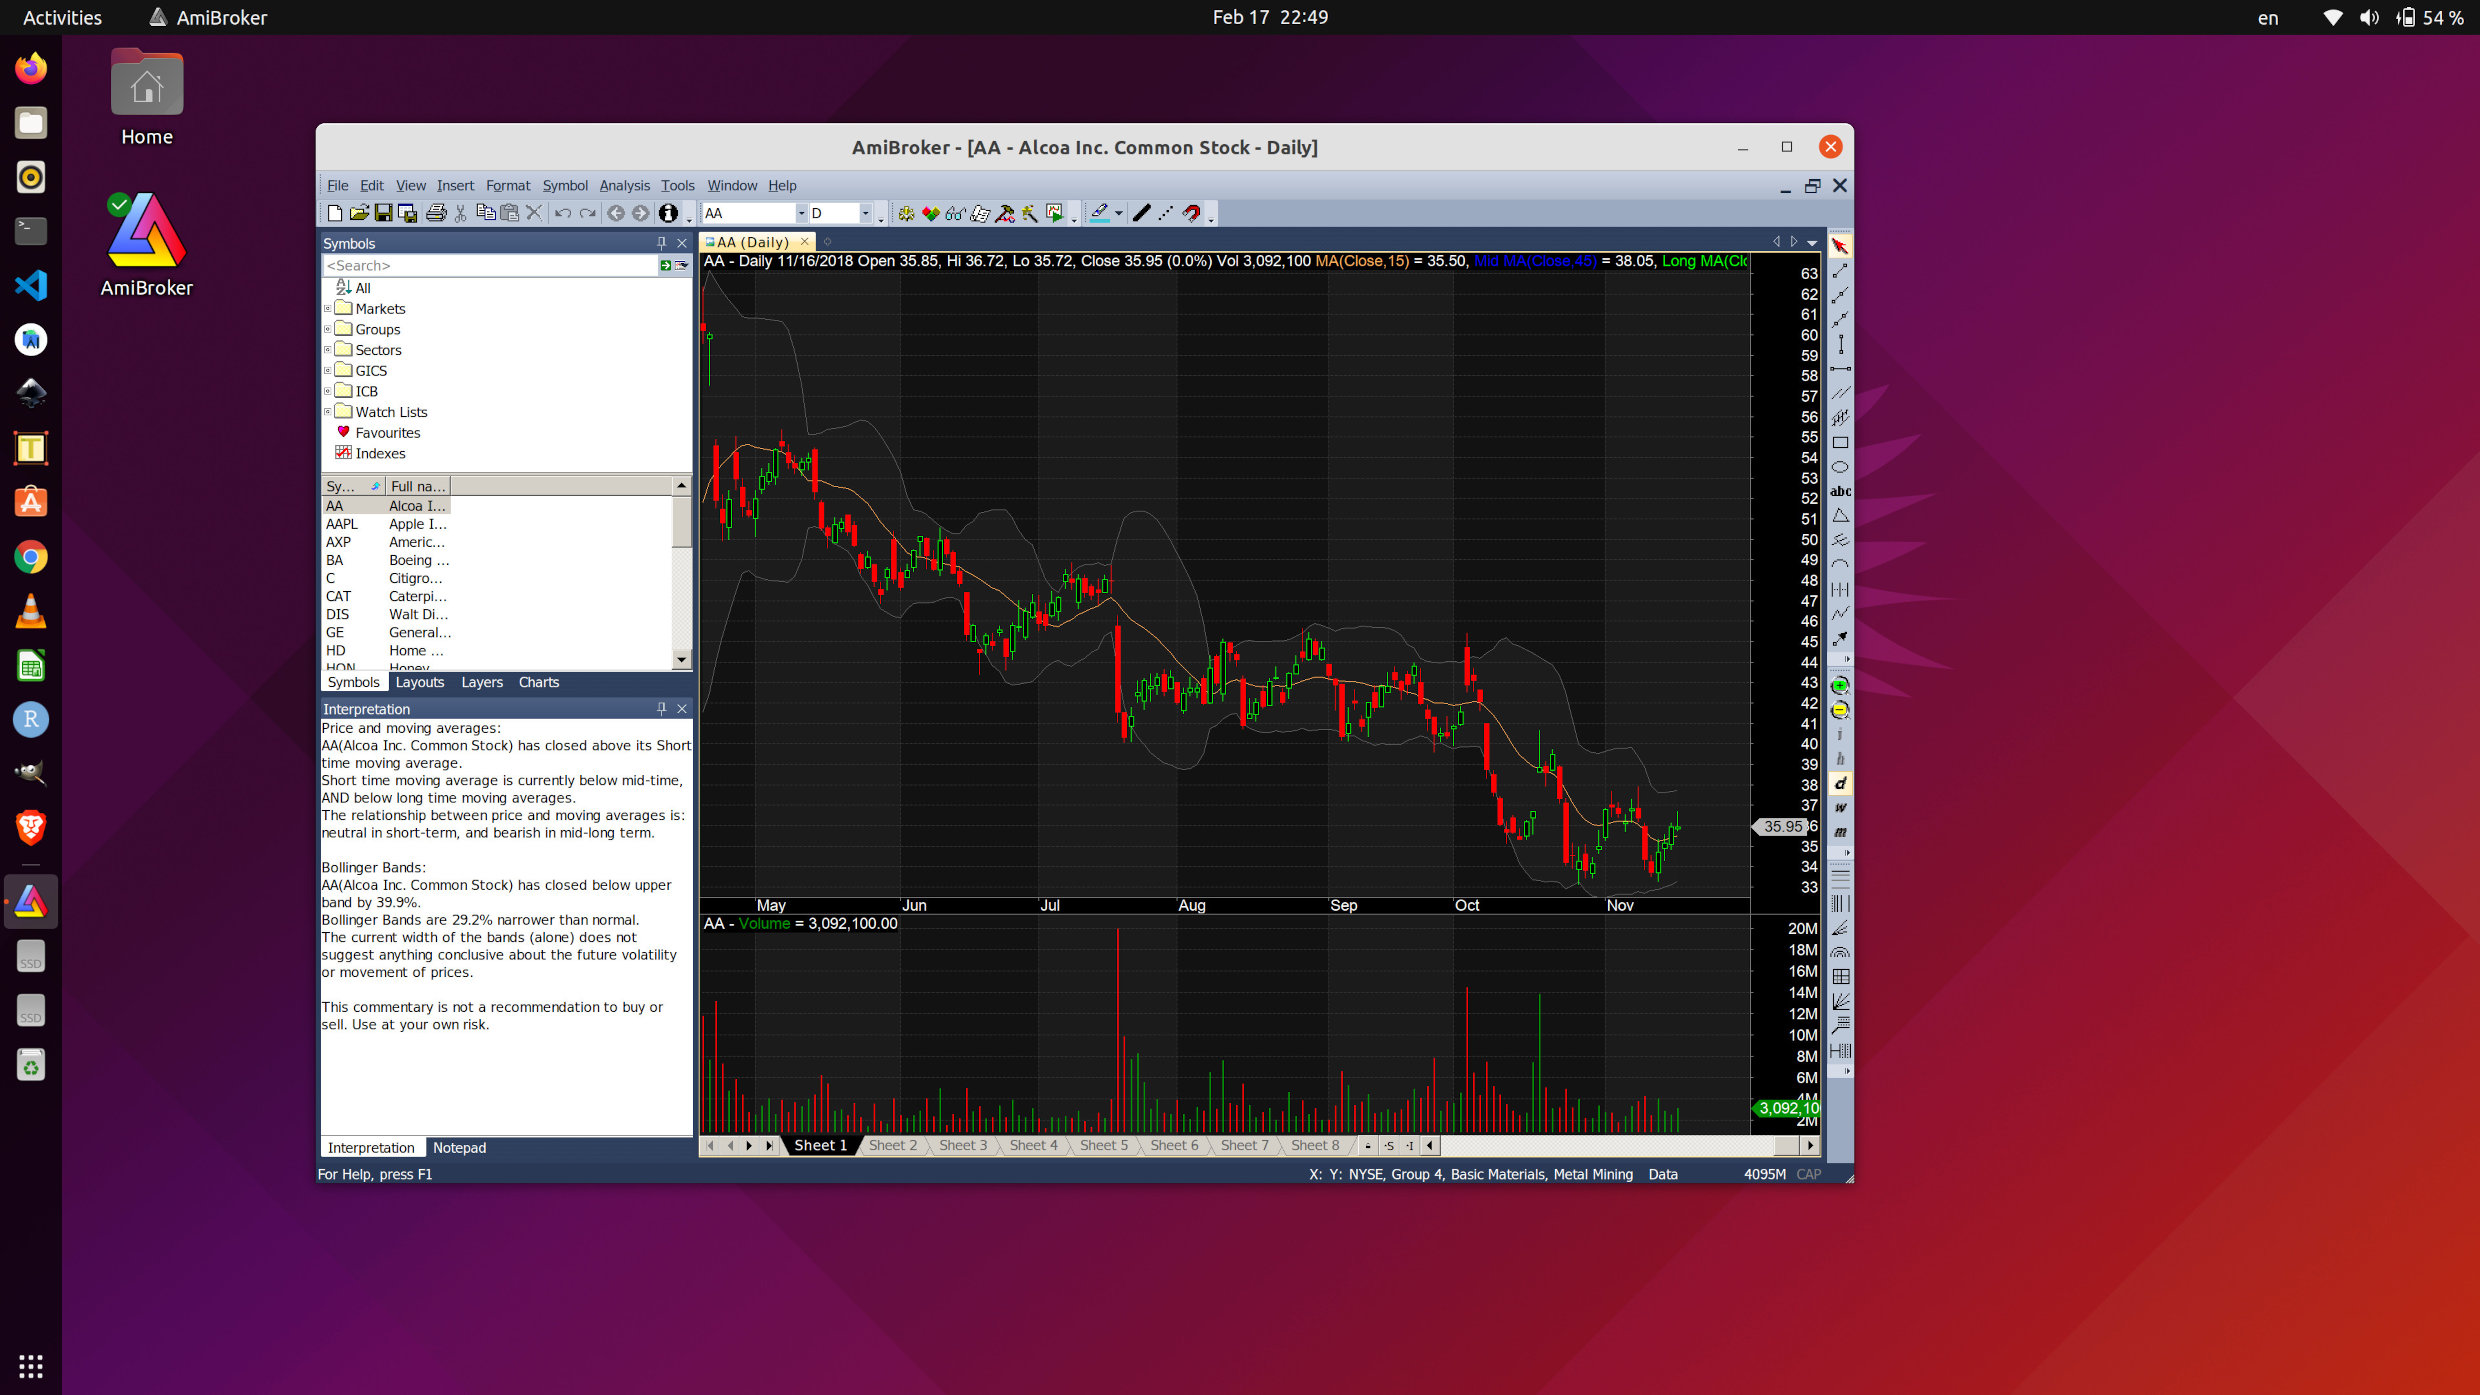Toggle weekly 'w' interval button

tap(1840, 808)
